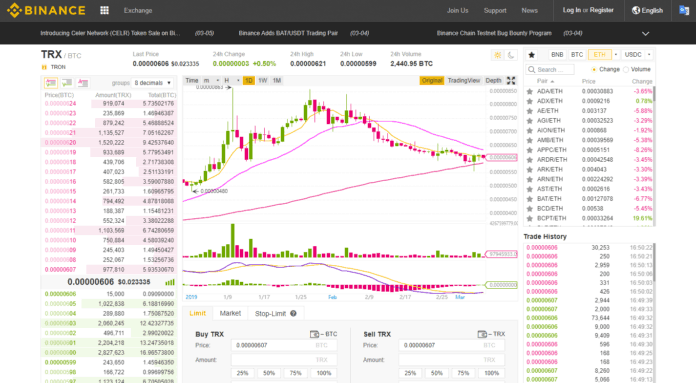Favorite the ADA/ETH pair star
This screenshot has width=696, height=383.
530,91
